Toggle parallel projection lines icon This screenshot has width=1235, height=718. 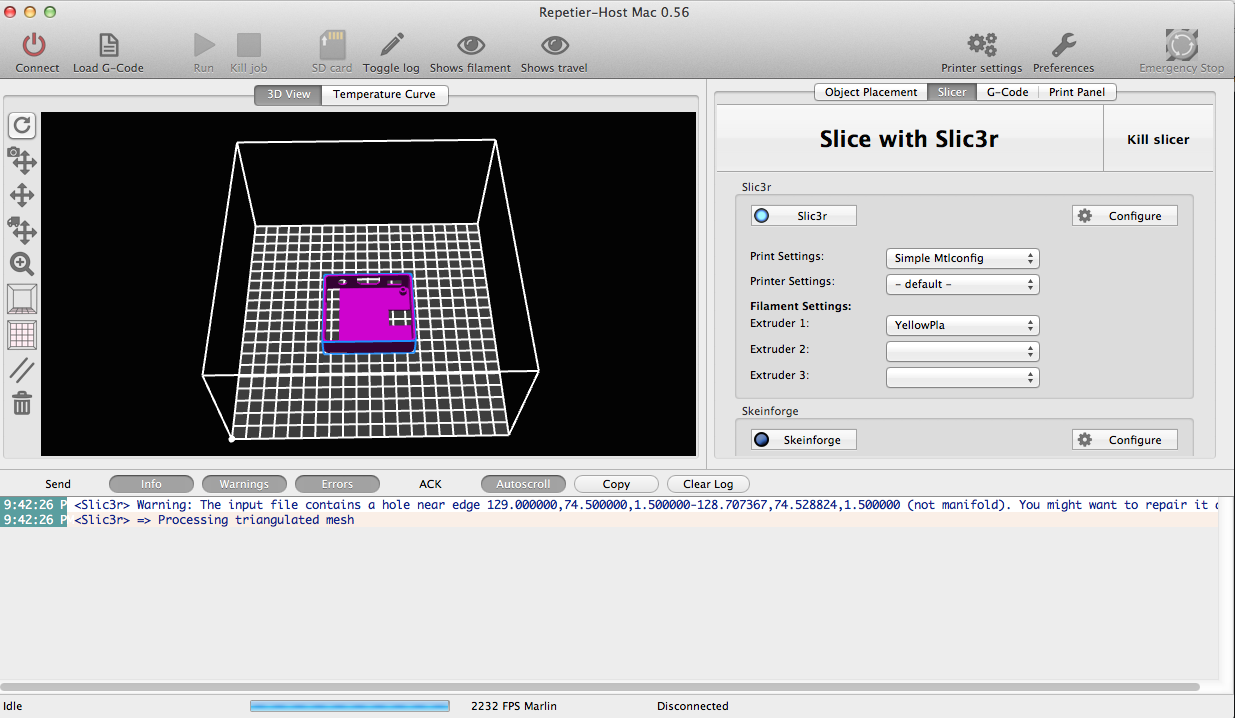(x=22, y=370)
